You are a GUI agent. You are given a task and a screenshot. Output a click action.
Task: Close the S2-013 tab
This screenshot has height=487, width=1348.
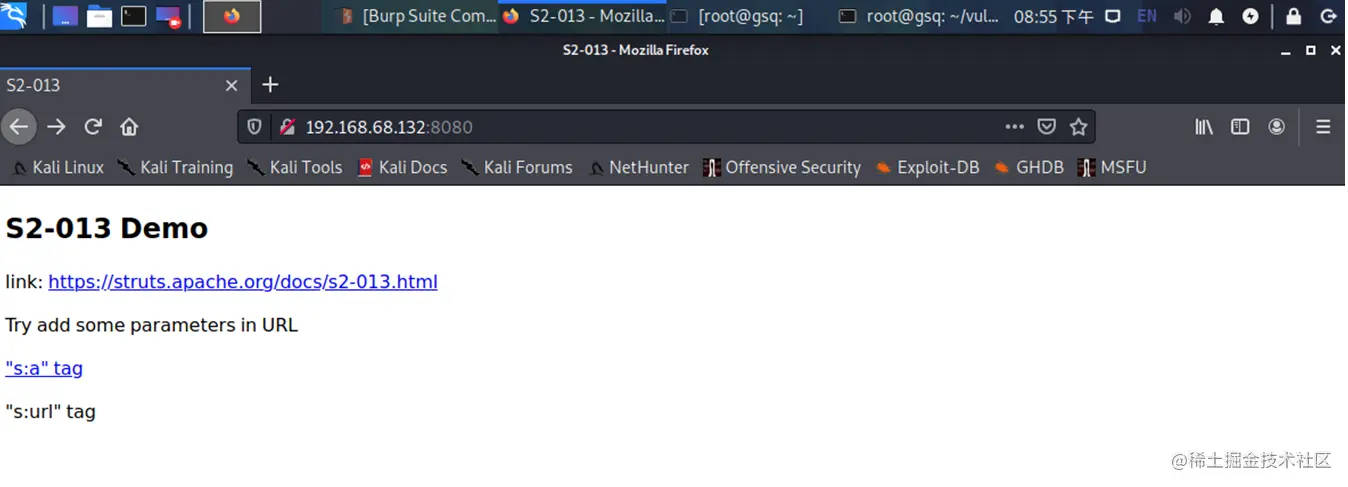(231, 85)
